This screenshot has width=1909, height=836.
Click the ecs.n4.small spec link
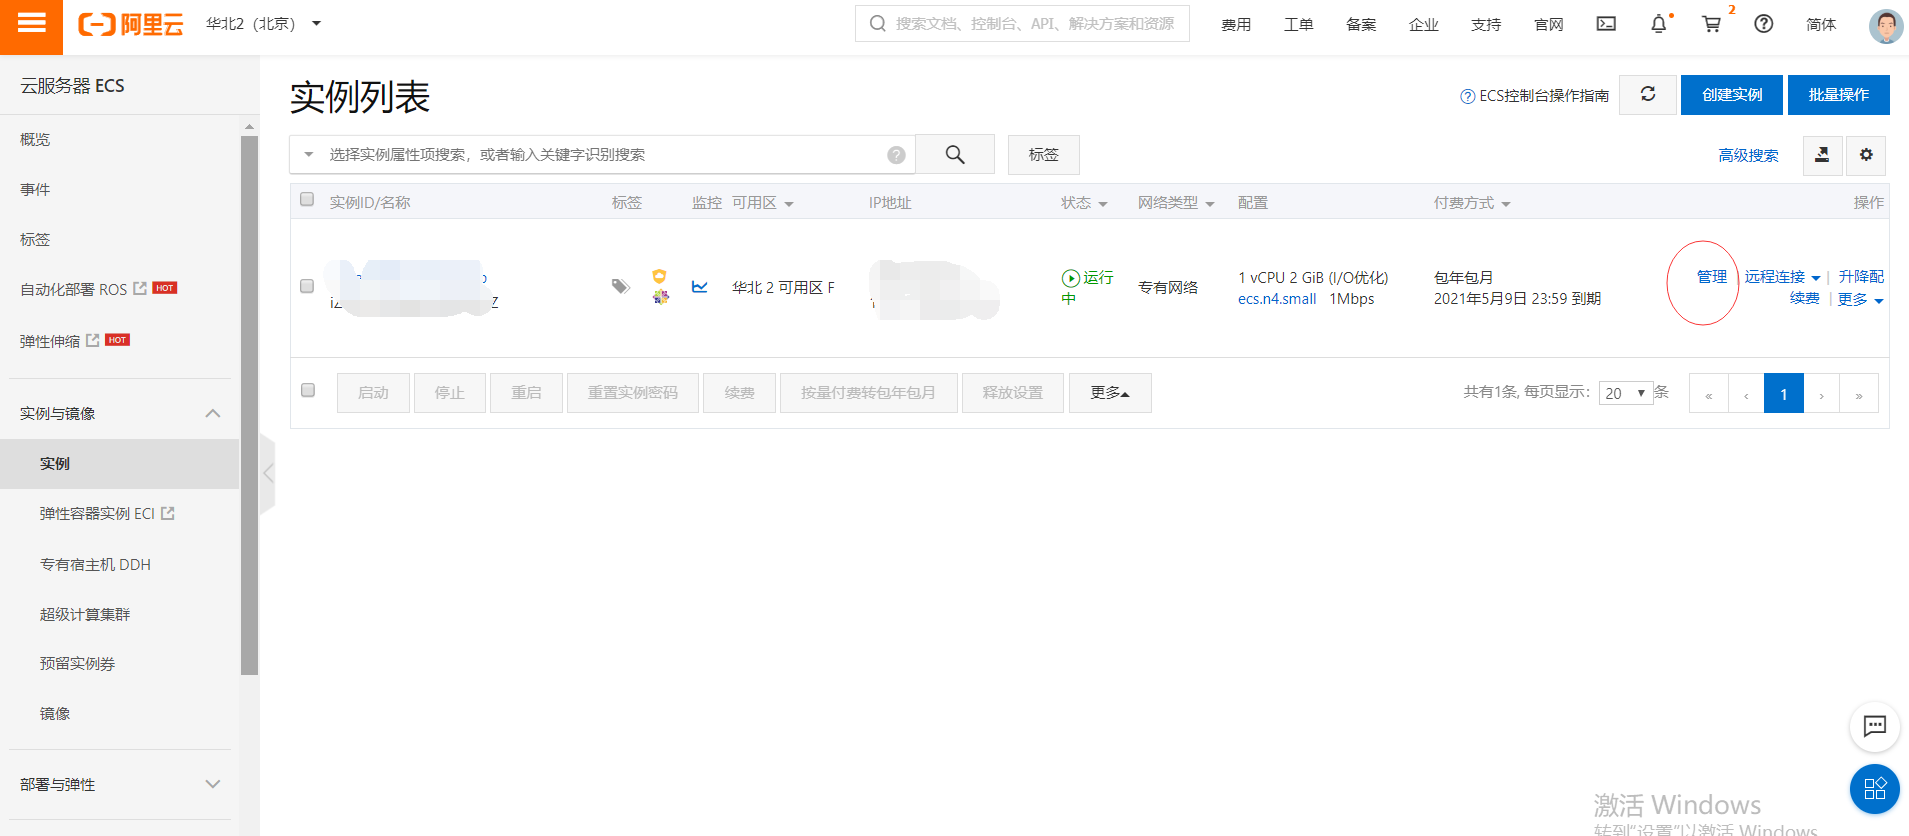point(1277,299)
